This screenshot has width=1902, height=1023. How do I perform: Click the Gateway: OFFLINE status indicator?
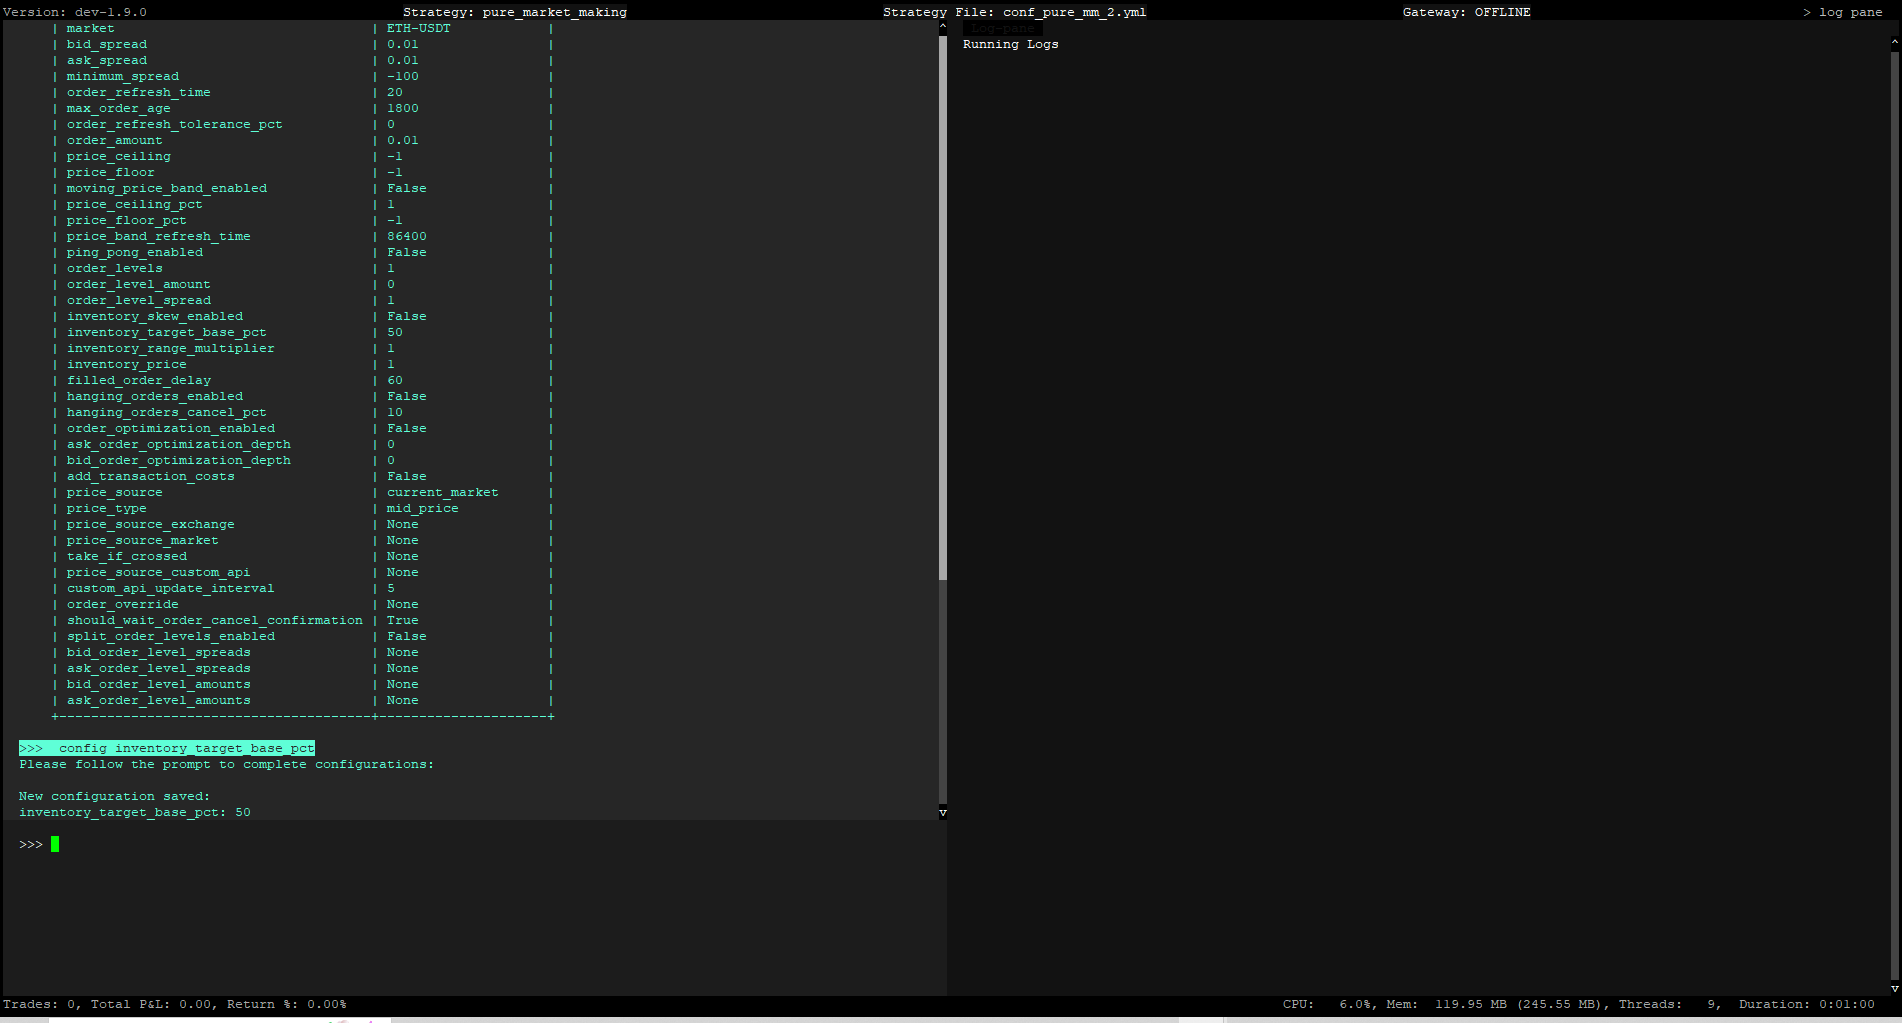click(1467, 12)
